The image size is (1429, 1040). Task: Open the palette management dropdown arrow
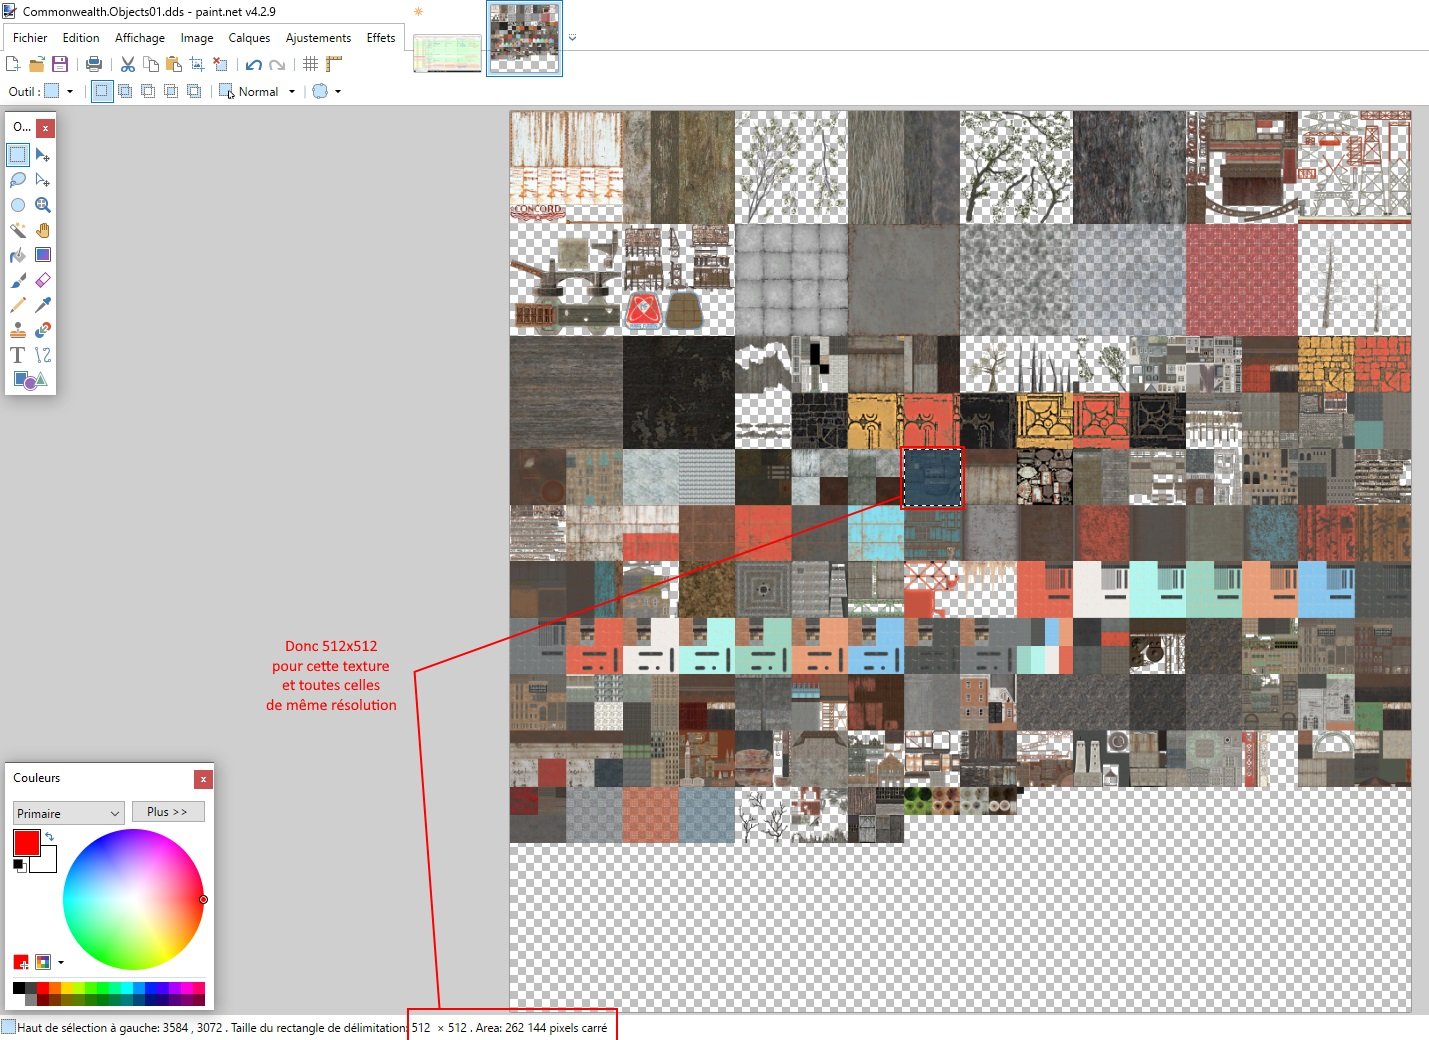[61, 962]
